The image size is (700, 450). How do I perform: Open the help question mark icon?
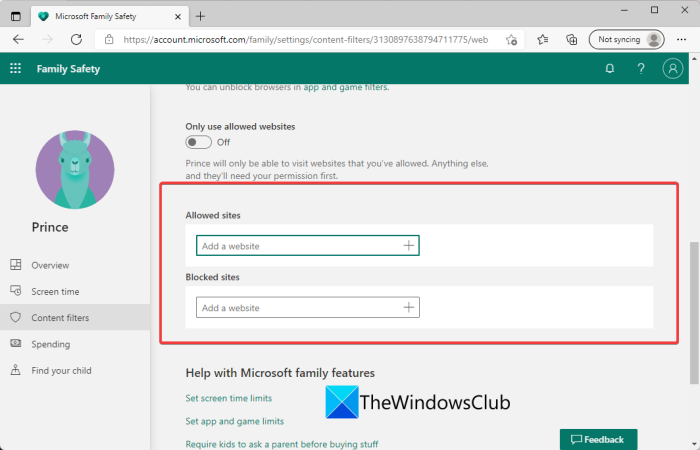(x=641, y=68)
